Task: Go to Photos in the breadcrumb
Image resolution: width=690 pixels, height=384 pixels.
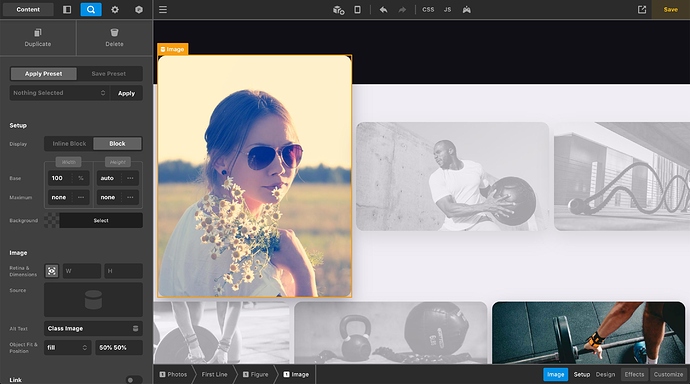Action: (173, 374)
